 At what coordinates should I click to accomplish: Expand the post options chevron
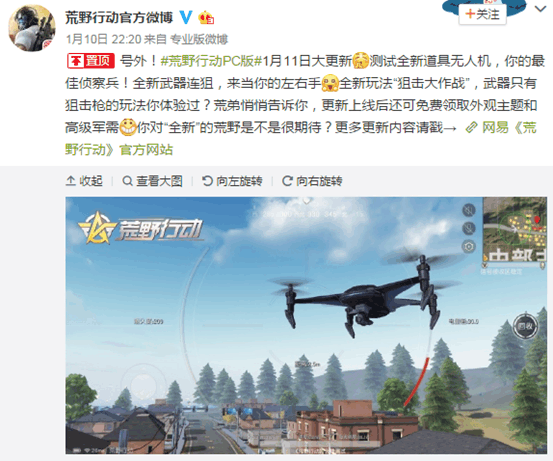pos(540,8)
